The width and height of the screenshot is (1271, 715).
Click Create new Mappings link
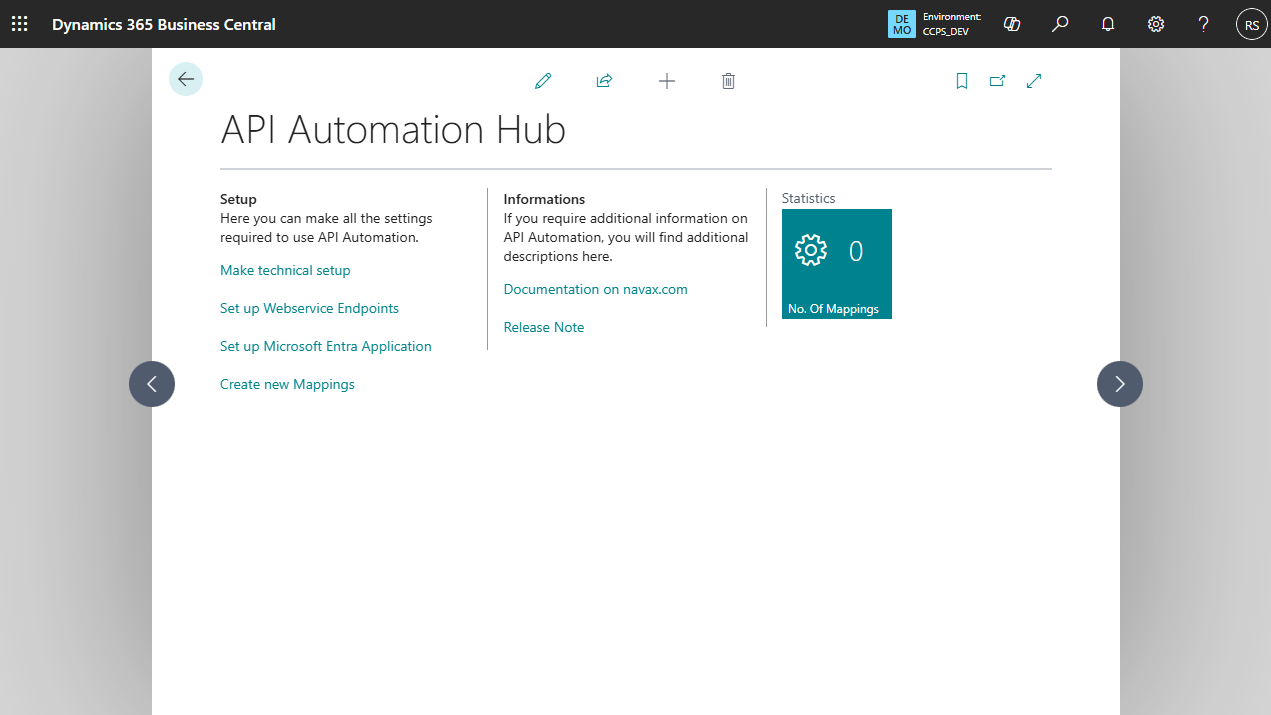click(x=287, y=384)
